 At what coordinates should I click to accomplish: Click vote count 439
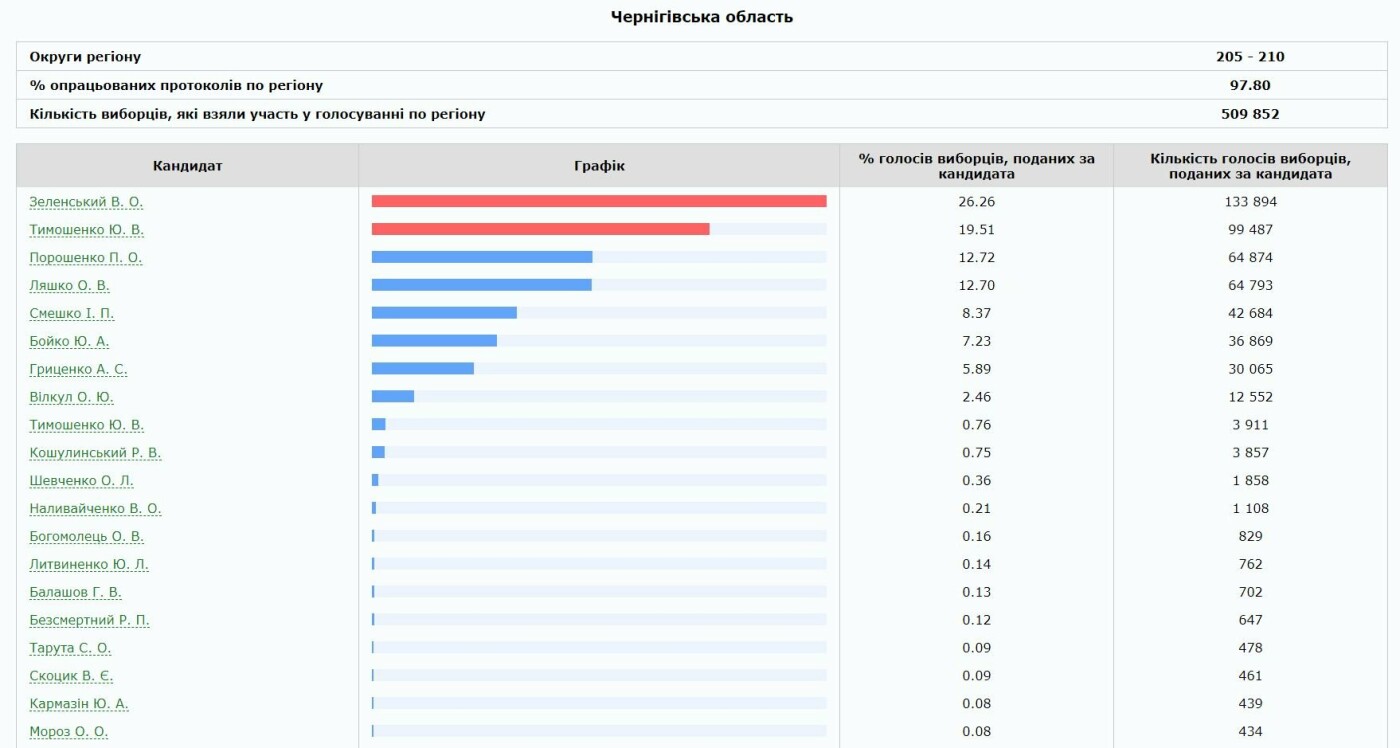click(1250, 704)
